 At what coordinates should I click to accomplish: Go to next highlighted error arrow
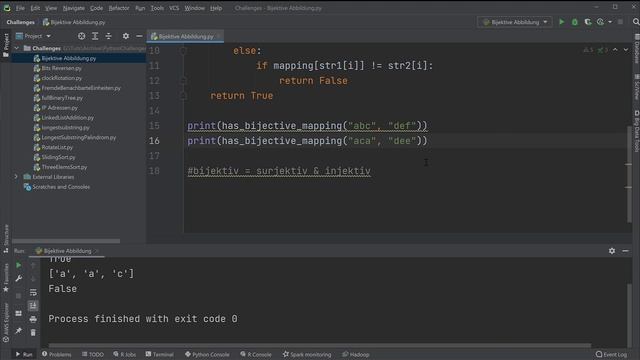(x=626, y=50)
